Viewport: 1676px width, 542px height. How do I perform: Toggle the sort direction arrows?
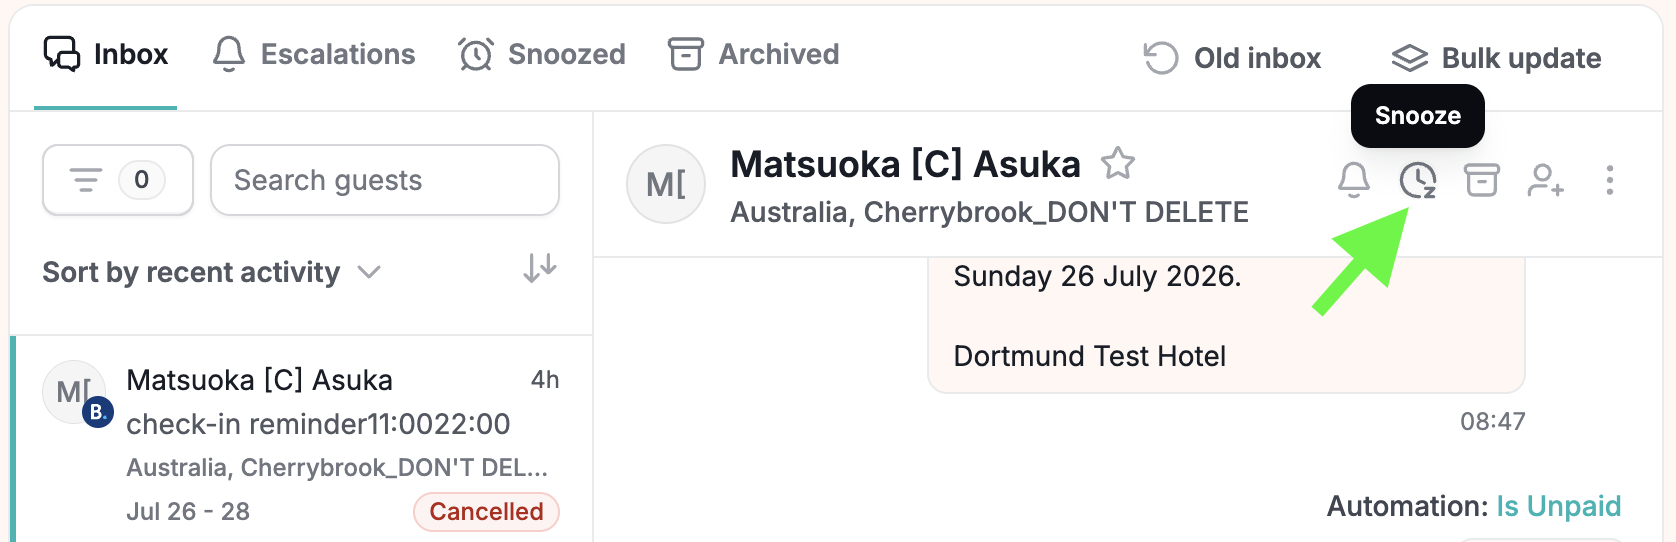click(x=540, y=268)
